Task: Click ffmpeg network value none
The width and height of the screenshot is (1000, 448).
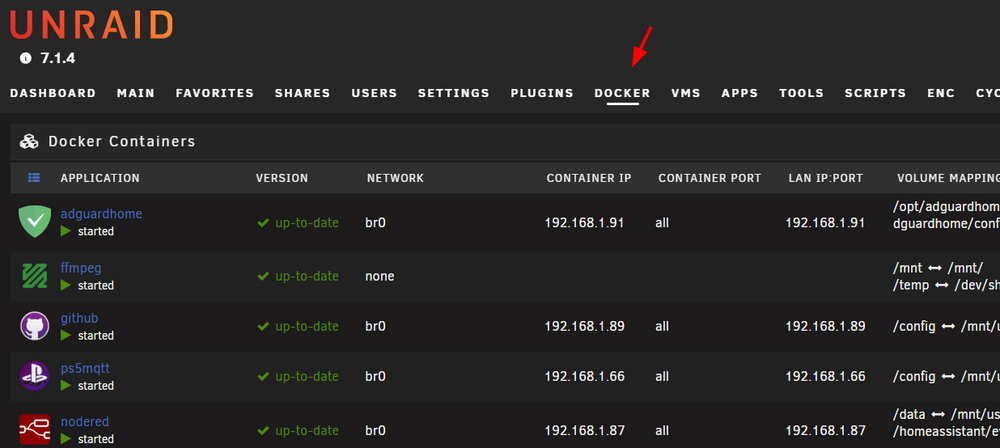Action: 379,276
